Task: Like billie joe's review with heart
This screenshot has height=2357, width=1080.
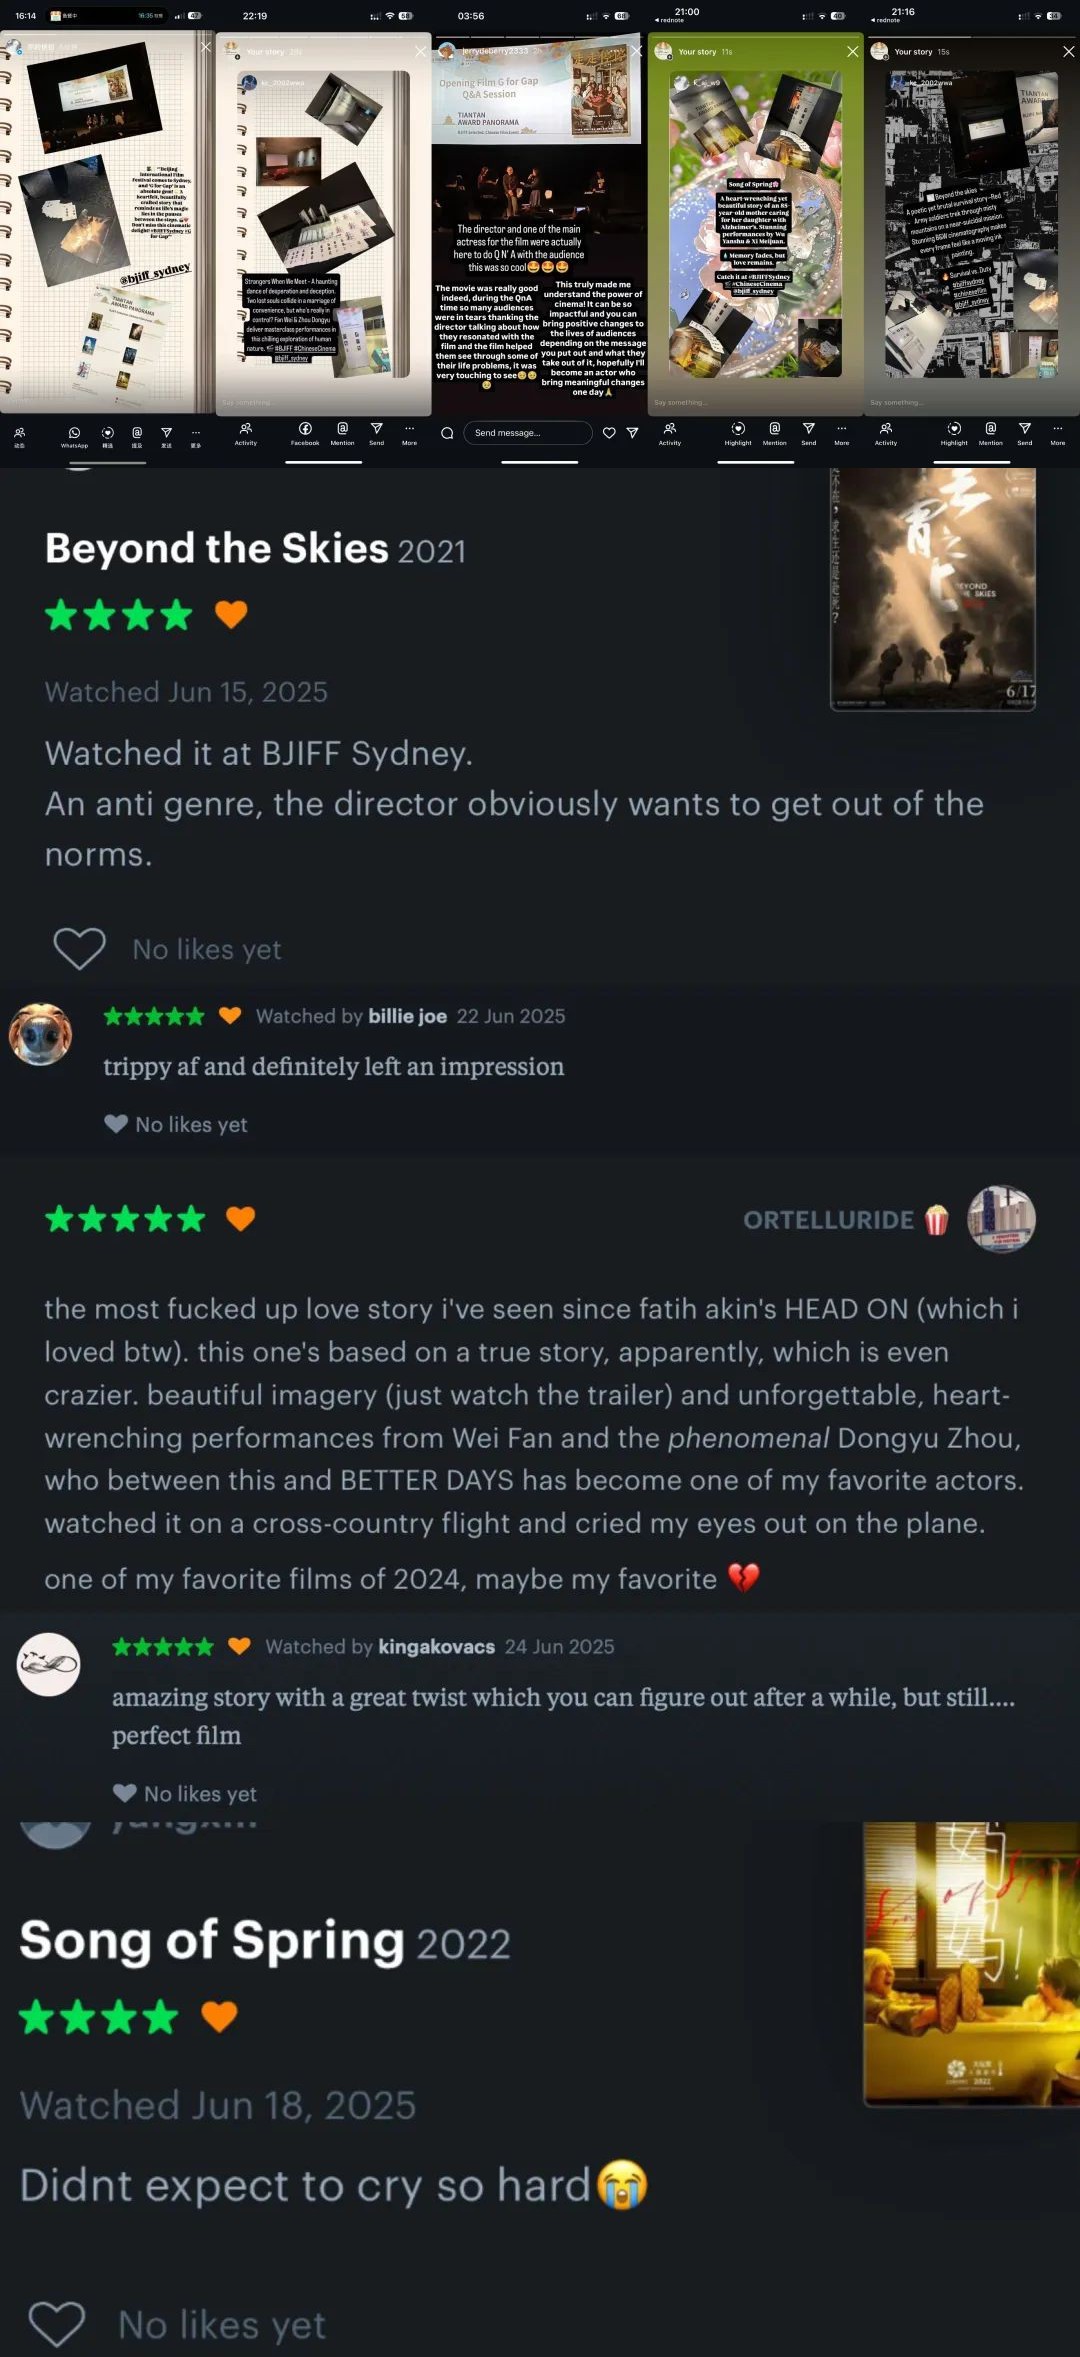Action: click(116, 1124)
